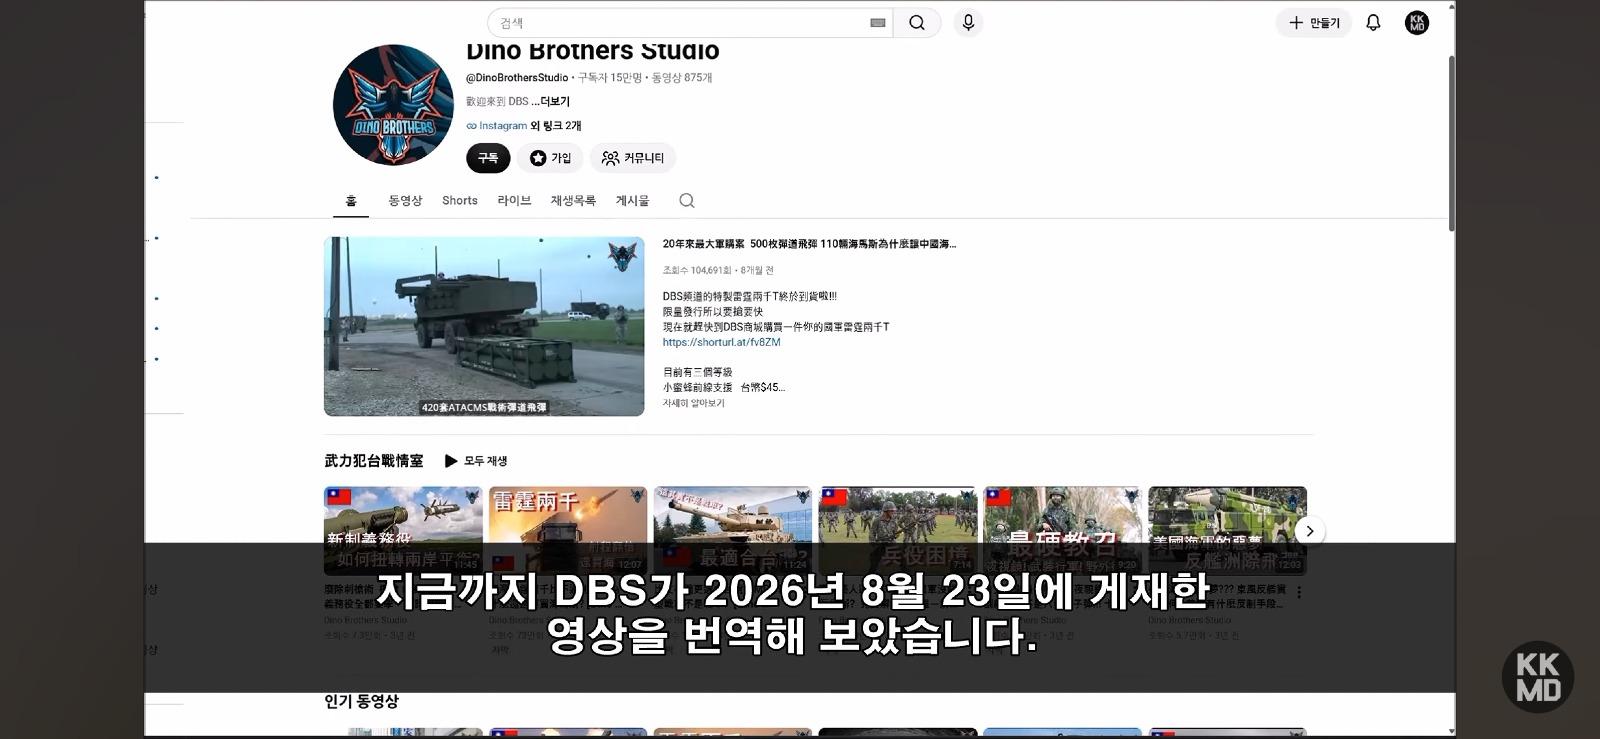Go to the 라이브 tab
The height and width of the screenshot is (739, 1600).
(x=514, y=201)
